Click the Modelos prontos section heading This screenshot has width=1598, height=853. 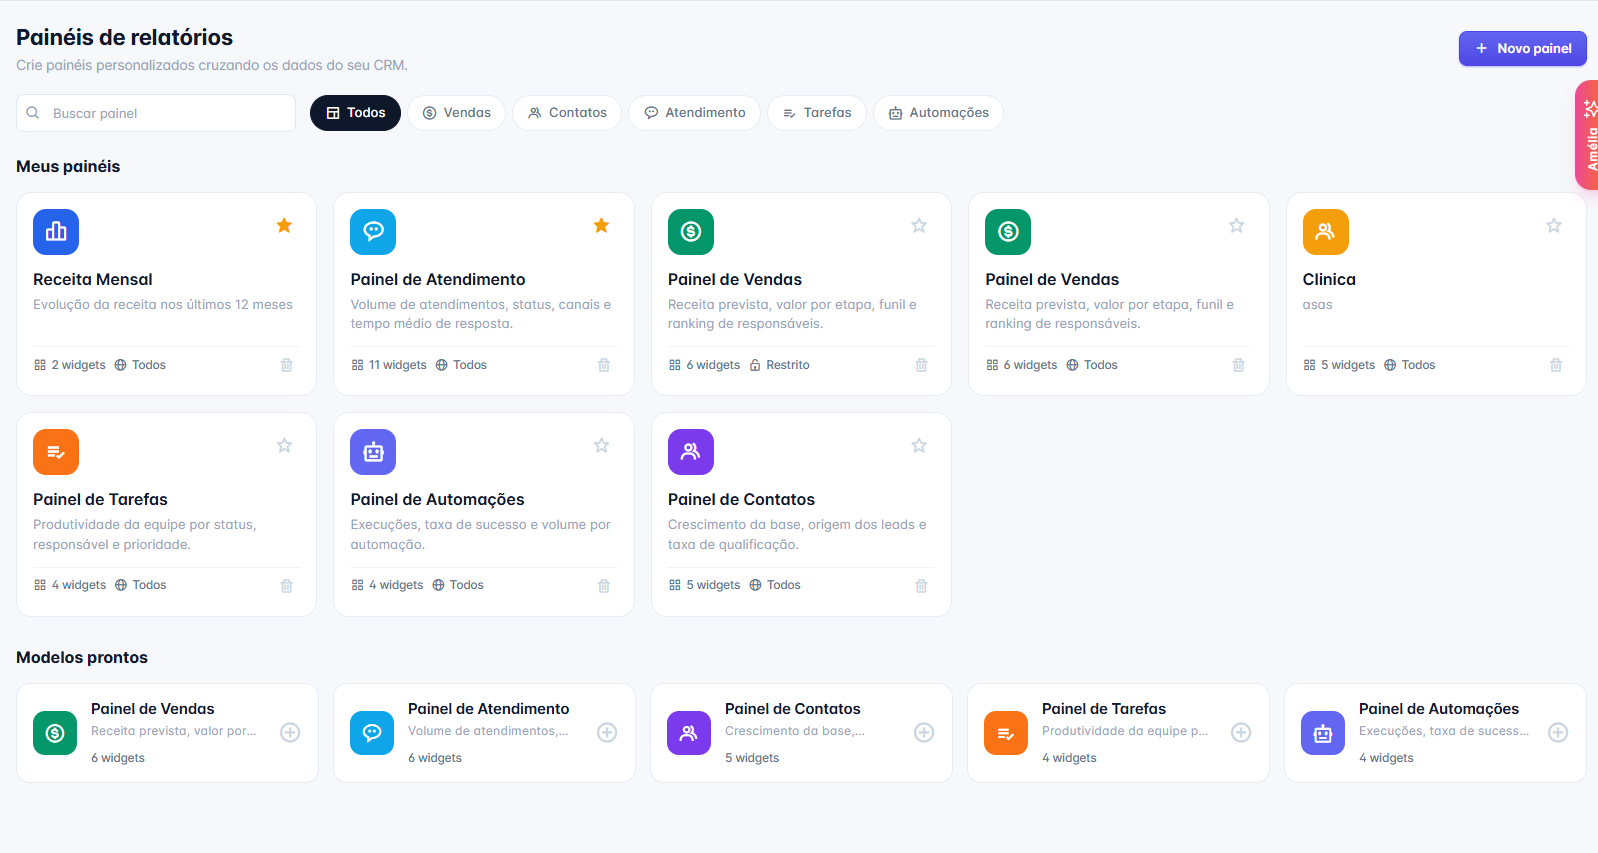[82, 658]
